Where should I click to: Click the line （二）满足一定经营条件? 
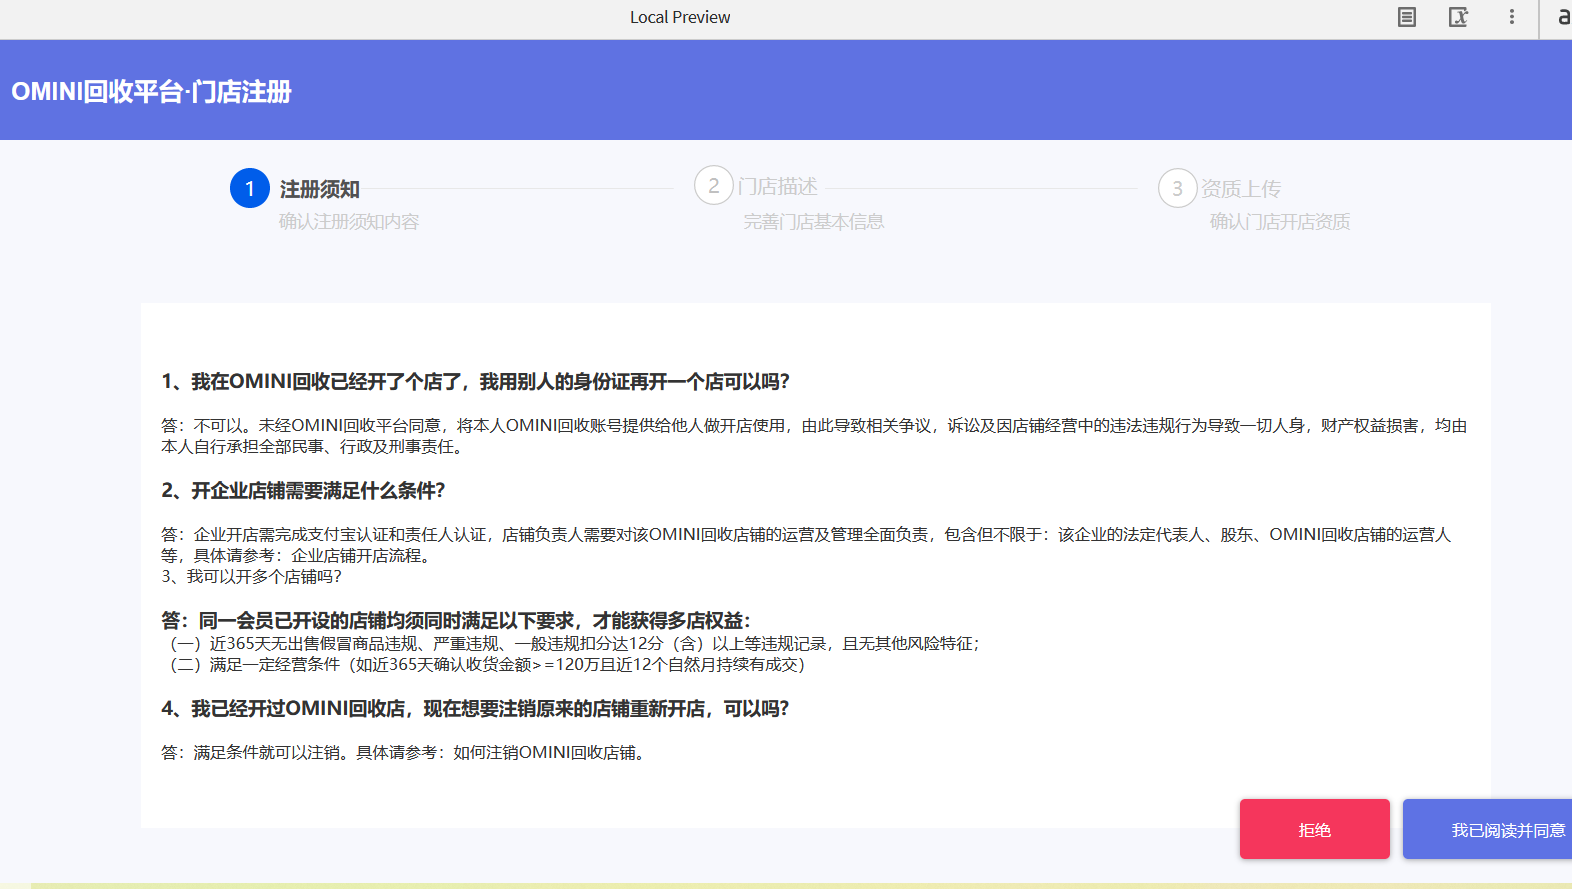point(487,665)
